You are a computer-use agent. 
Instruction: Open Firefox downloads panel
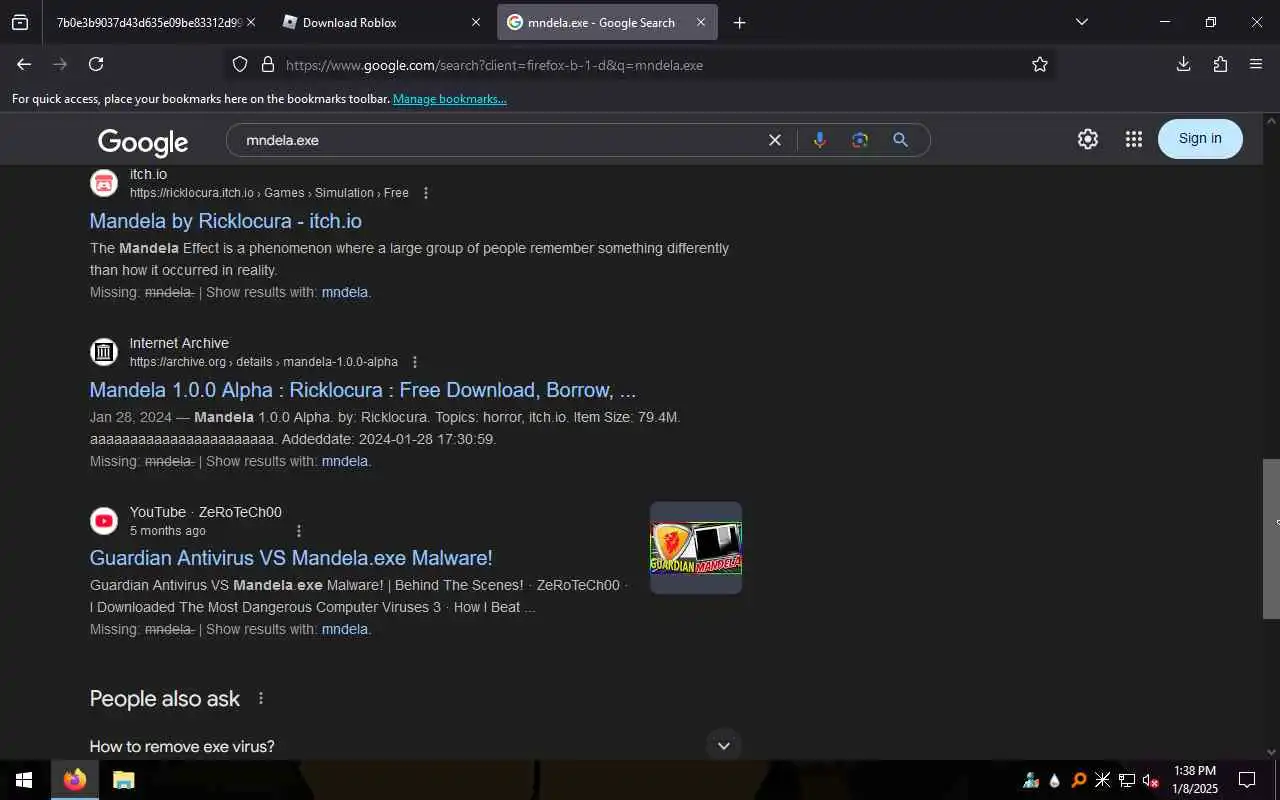click(1183, 64)
